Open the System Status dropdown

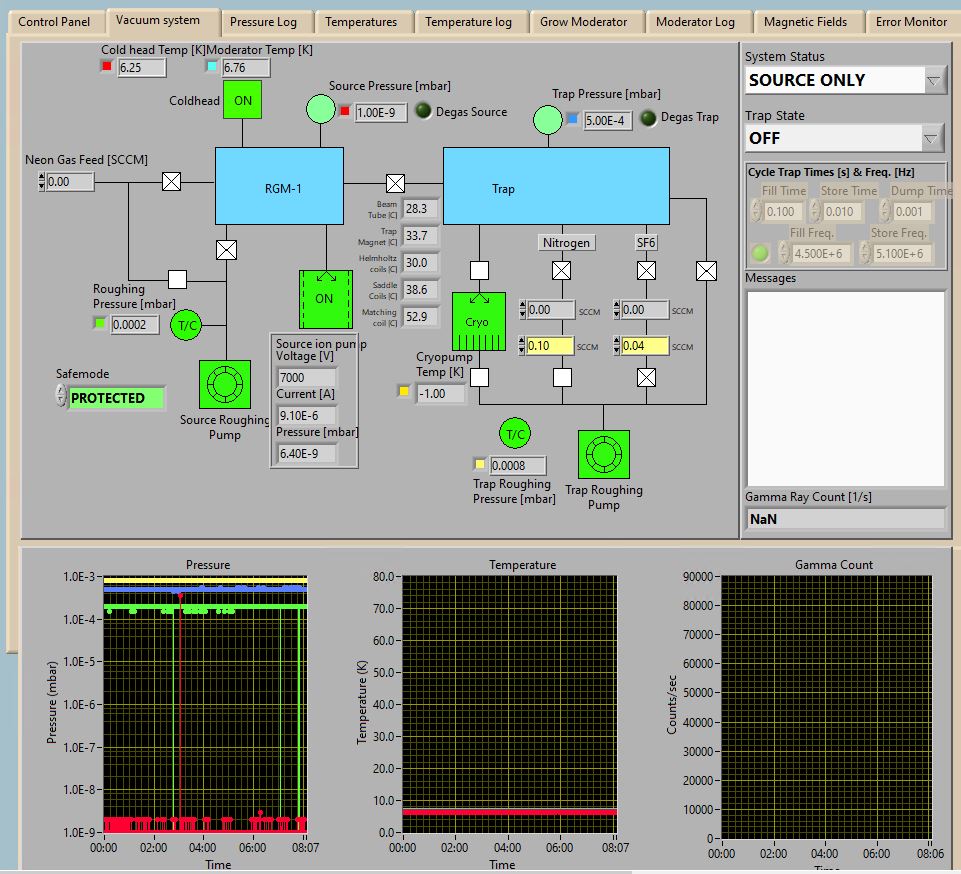(934, 81)
